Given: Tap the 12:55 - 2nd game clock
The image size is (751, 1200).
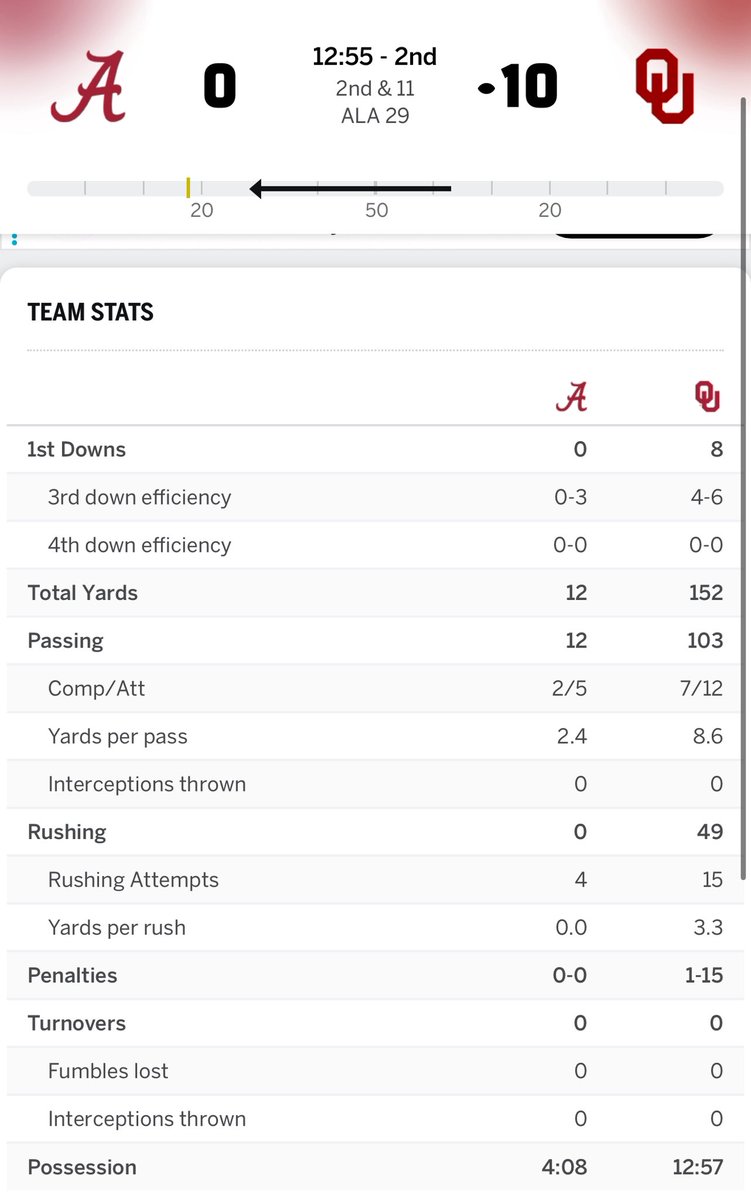Looking at the screenshot, I should (x=375, y=57).
